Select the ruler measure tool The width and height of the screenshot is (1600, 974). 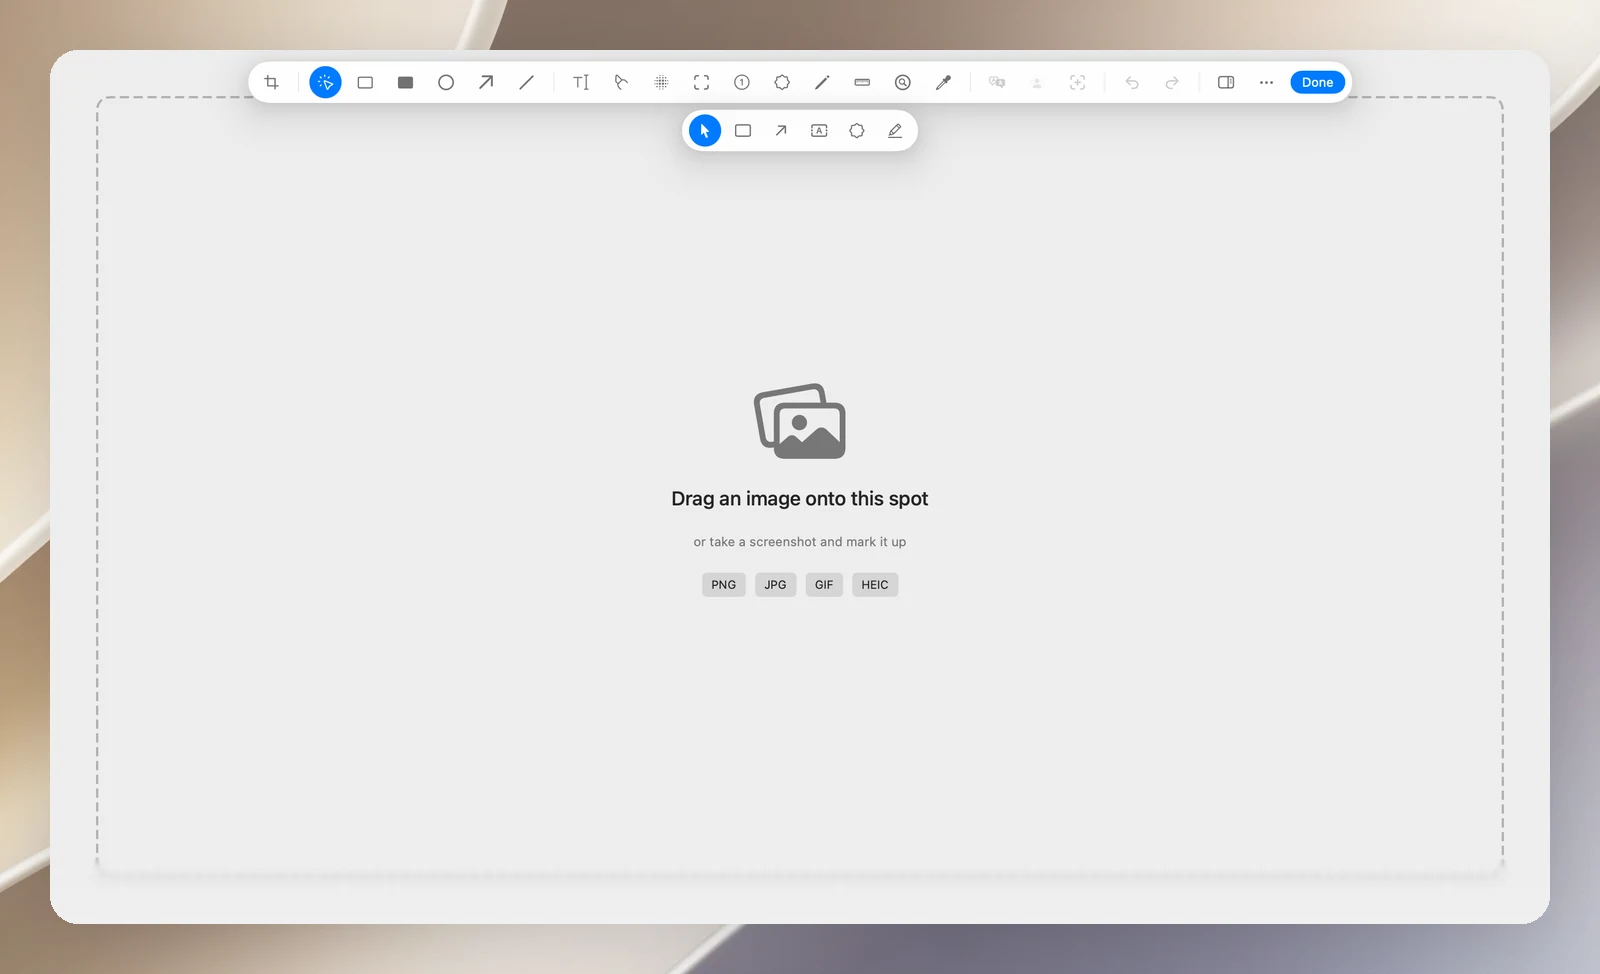(862, 82)
